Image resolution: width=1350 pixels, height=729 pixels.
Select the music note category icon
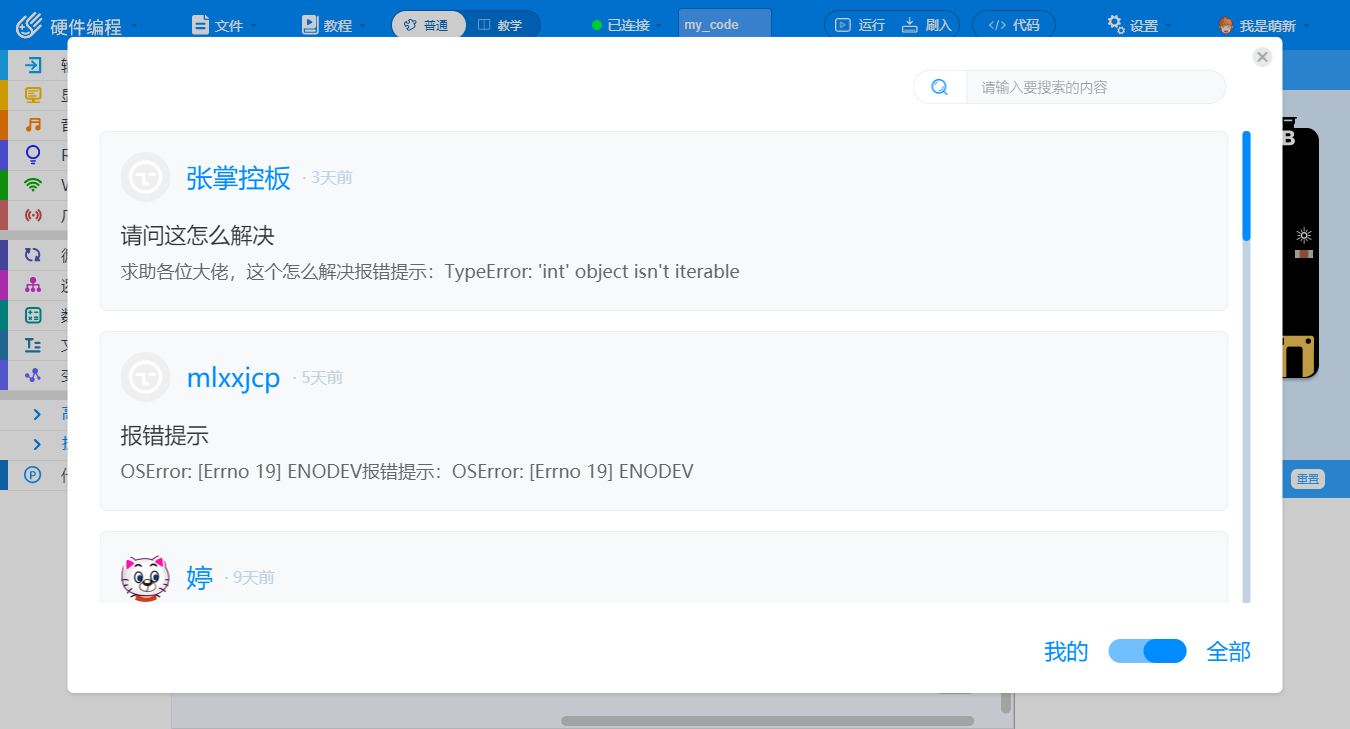(33, 125)
